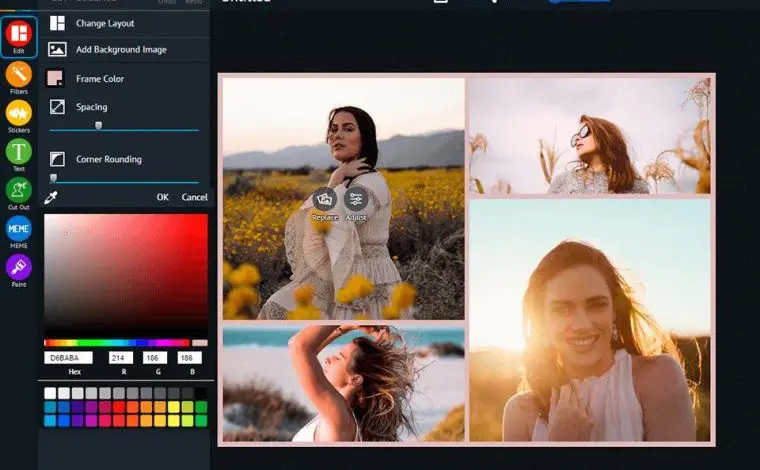
Task: Click the R value field showing 214
Action: coord(121,358)
